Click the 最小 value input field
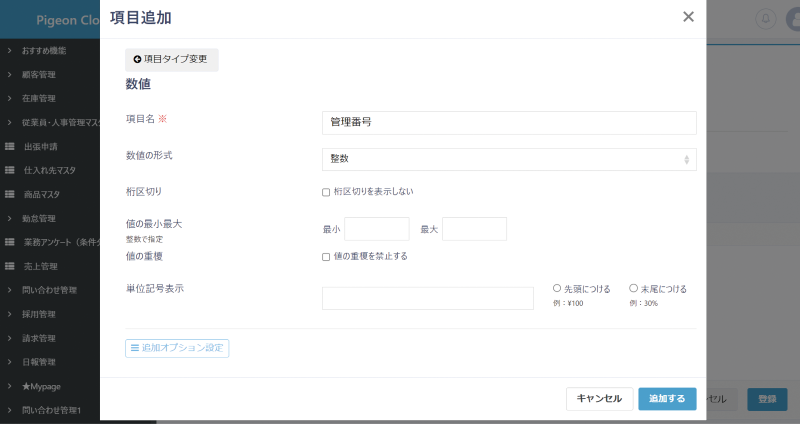The height and width of the screenshot is (424, 800). [x=377, y=229]
